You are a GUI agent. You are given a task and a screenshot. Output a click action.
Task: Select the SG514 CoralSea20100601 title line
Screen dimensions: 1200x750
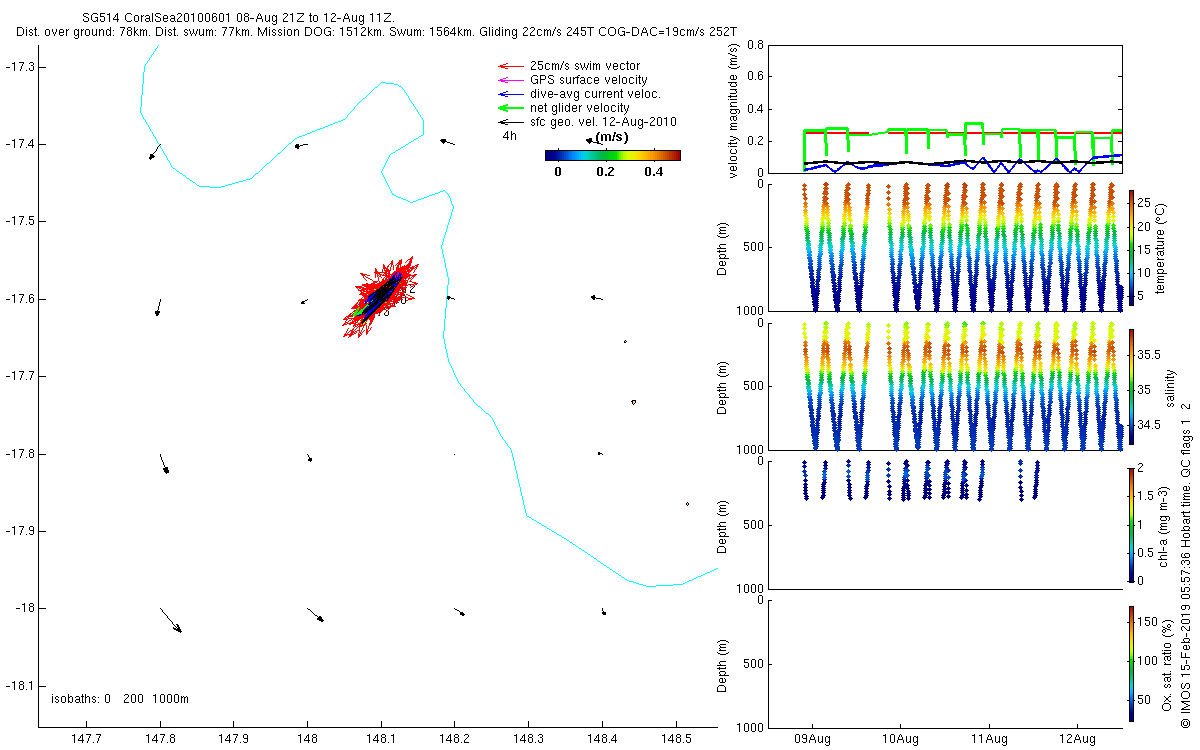point(237,18)
